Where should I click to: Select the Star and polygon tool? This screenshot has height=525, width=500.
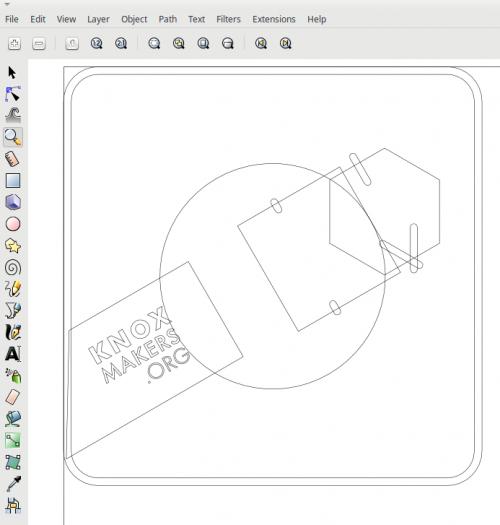tap(13, 246)
